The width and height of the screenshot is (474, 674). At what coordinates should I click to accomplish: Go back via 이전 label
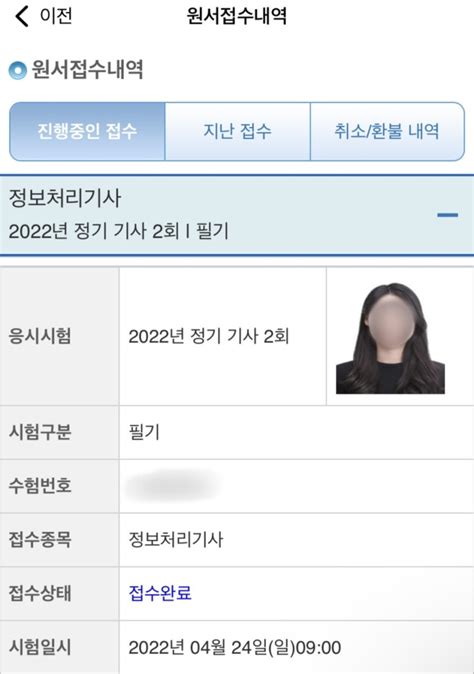tap(56, 16)
